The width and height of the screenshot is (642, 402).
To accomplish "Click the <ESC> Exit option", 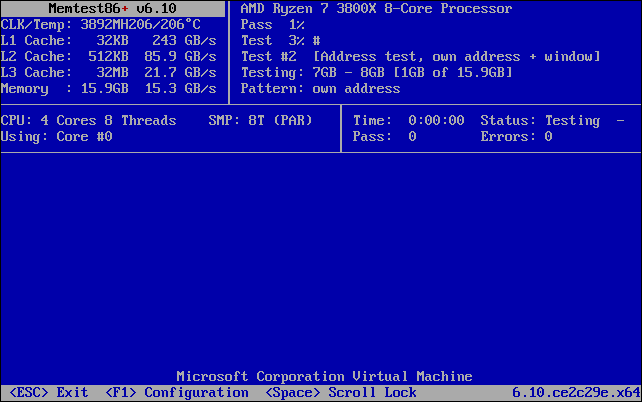I will [48, 393].
